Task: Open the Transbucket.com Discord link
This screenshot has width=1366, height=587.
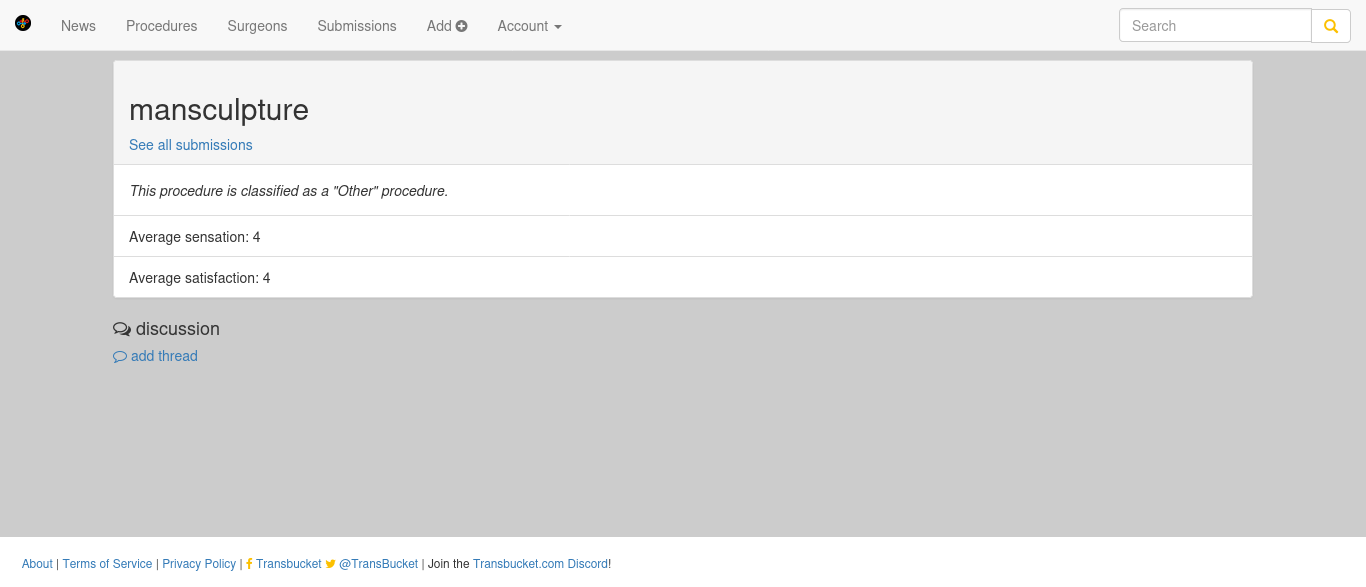Action: coord(540,564)
